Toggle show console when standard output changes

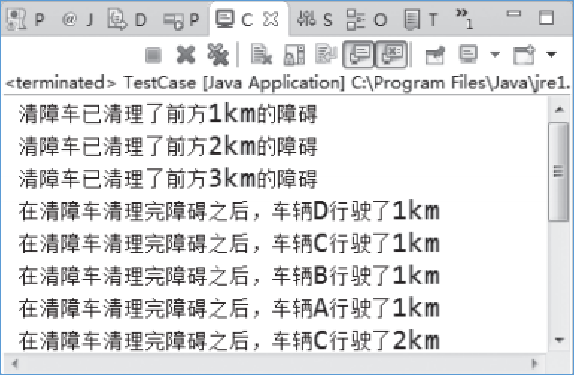tap(358, 55)
